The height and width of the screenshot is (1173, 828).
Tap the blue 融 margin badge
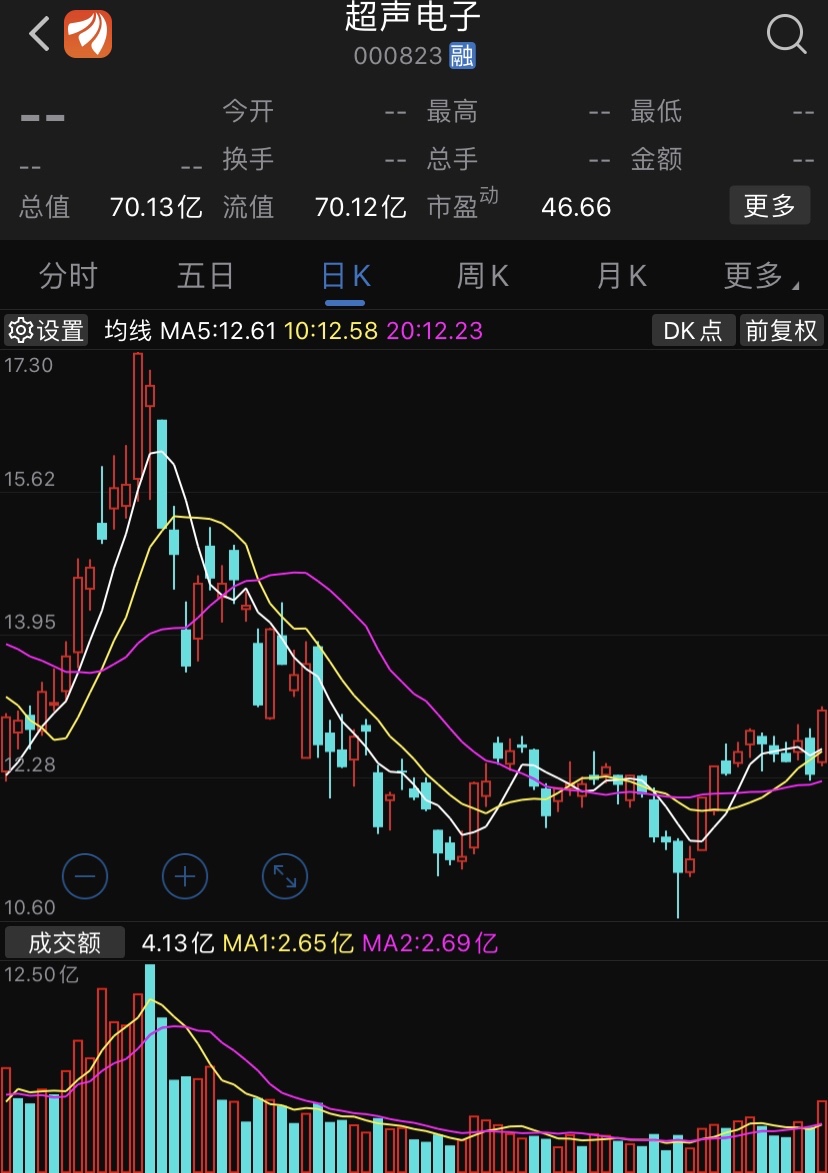coord(462,56)
